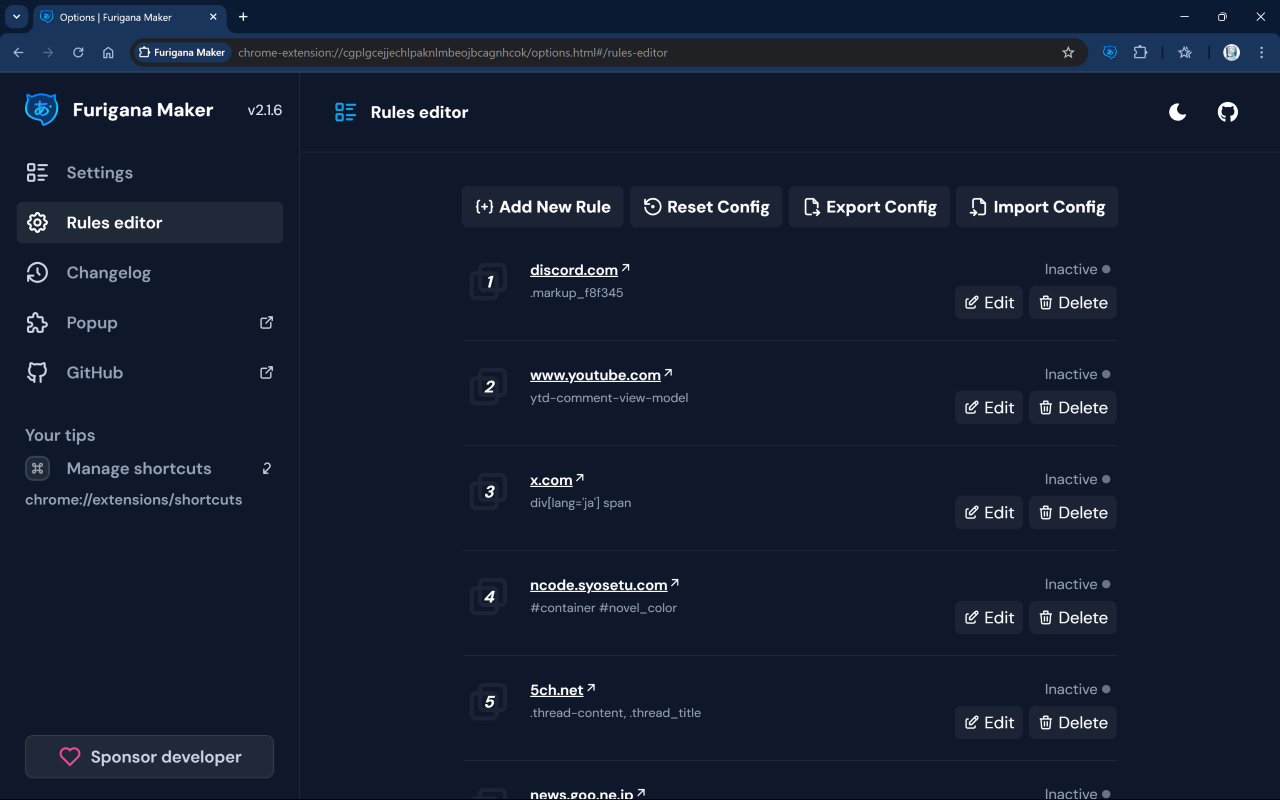Click drag handle number 4 icon

489,597
